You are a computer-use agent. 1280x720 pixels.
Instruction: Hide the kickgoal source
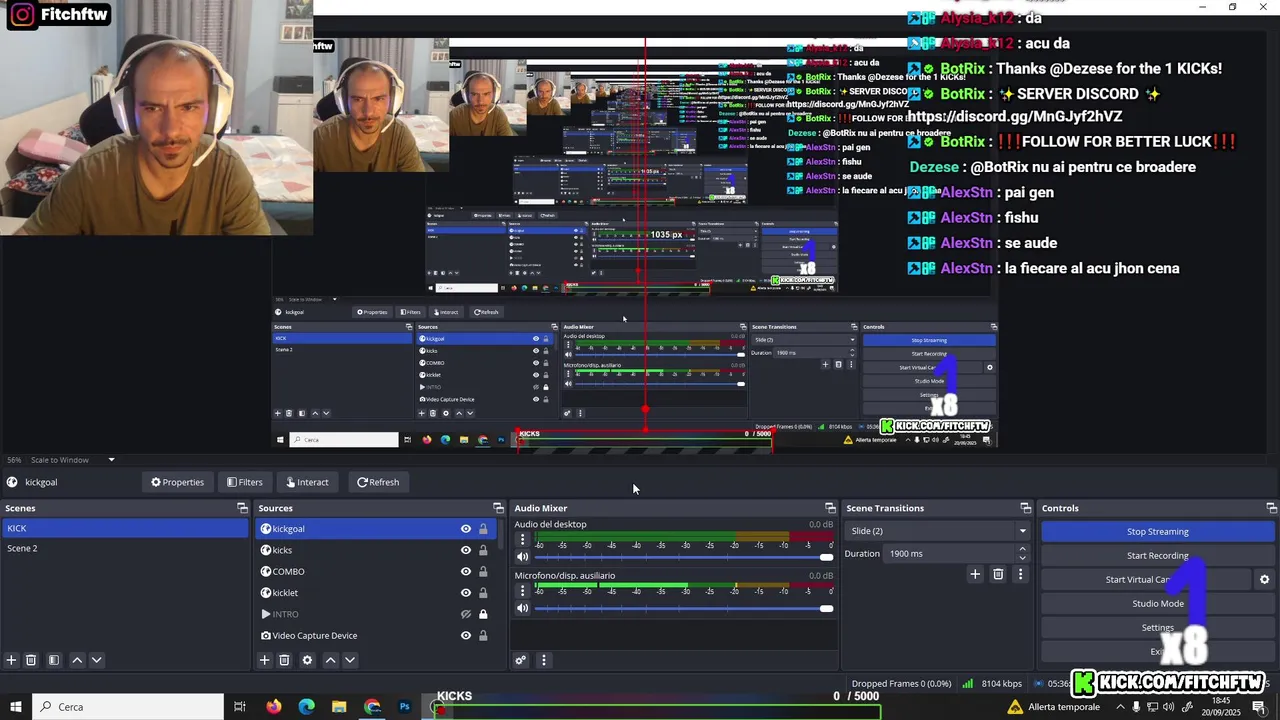pyautogui.click(x=466, y=529)
